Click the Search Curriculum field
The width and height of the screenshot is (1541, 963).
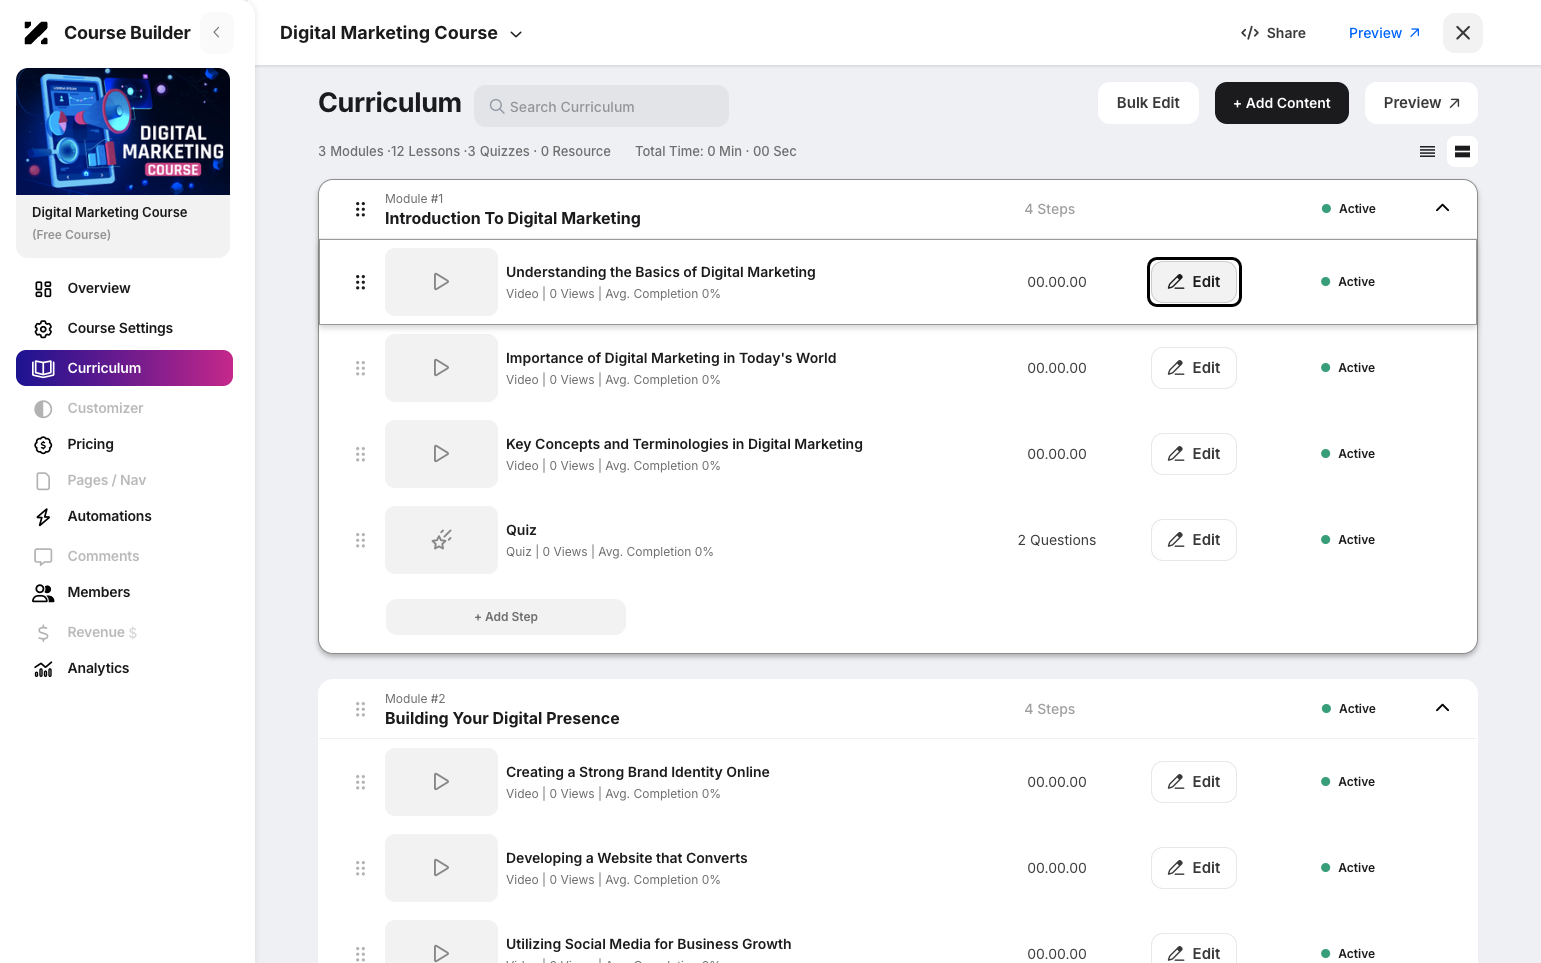coord(601,106)
